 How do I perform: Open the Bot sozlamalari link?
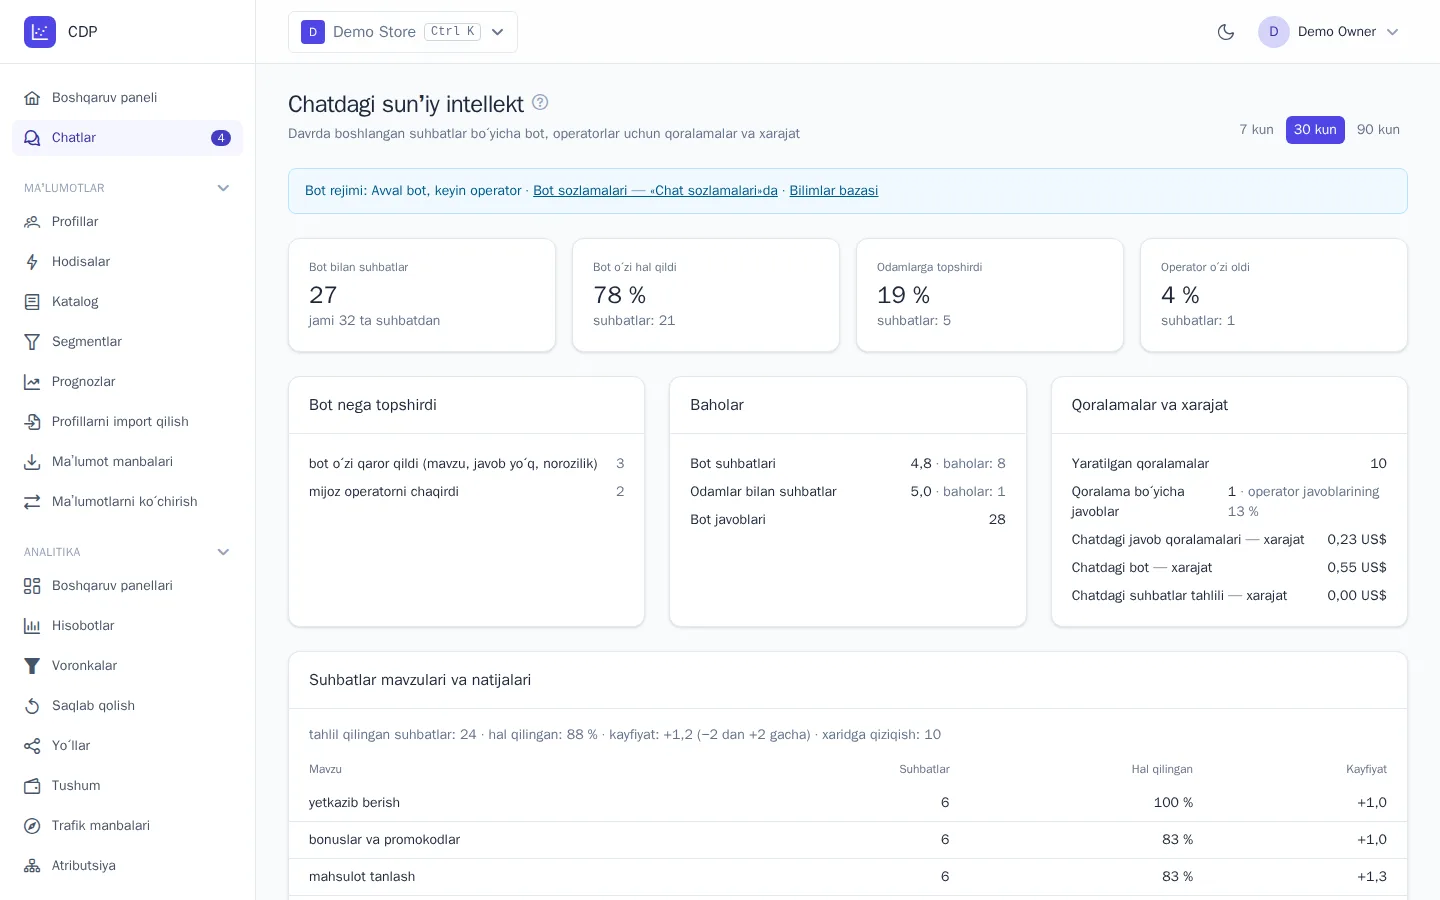pyautogui.click(x=655, y=191)
